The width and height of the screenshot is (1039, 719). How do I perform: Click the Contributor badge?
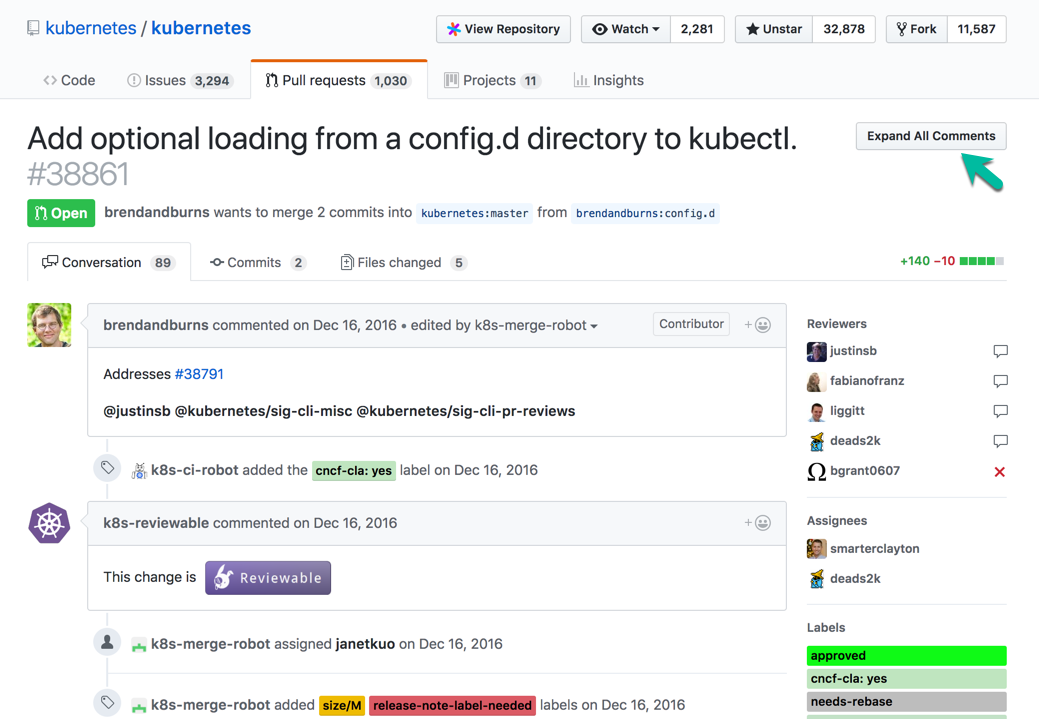691,324
